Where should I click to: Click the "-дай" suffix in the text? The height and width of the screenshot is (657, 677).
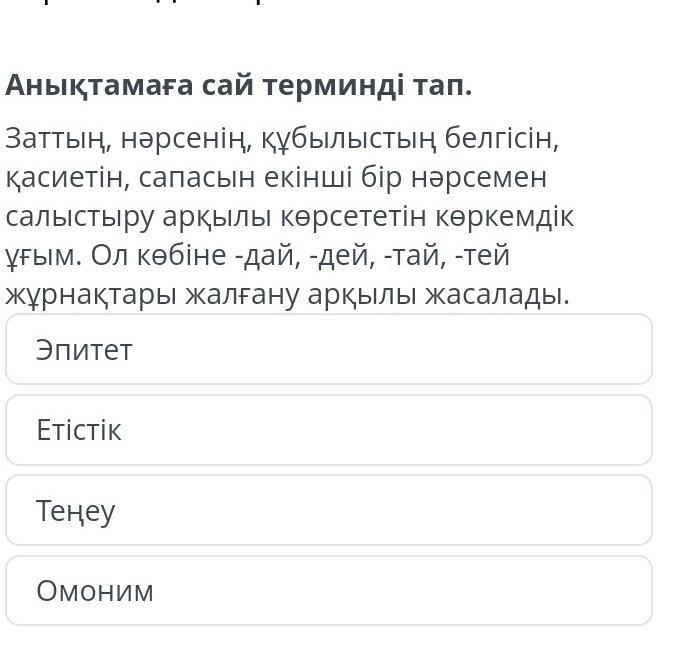point(263,256)
